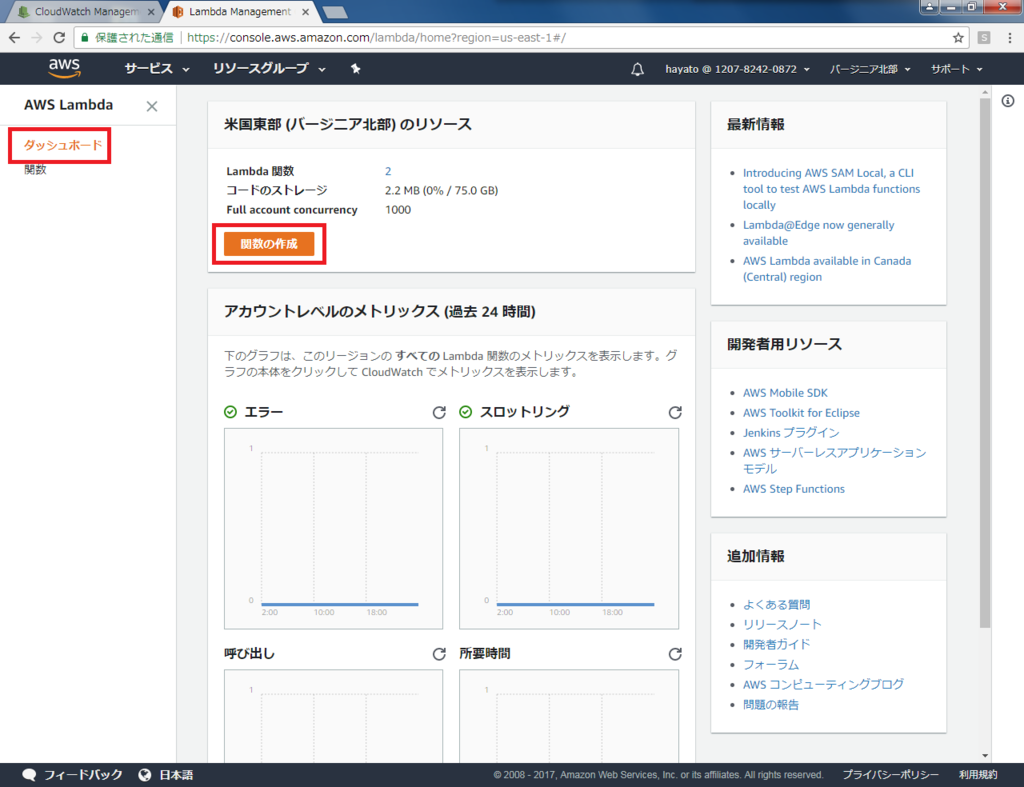Expand the サービス menu
The height and width of the screenshot is (787, 1024).
point(157,69)
